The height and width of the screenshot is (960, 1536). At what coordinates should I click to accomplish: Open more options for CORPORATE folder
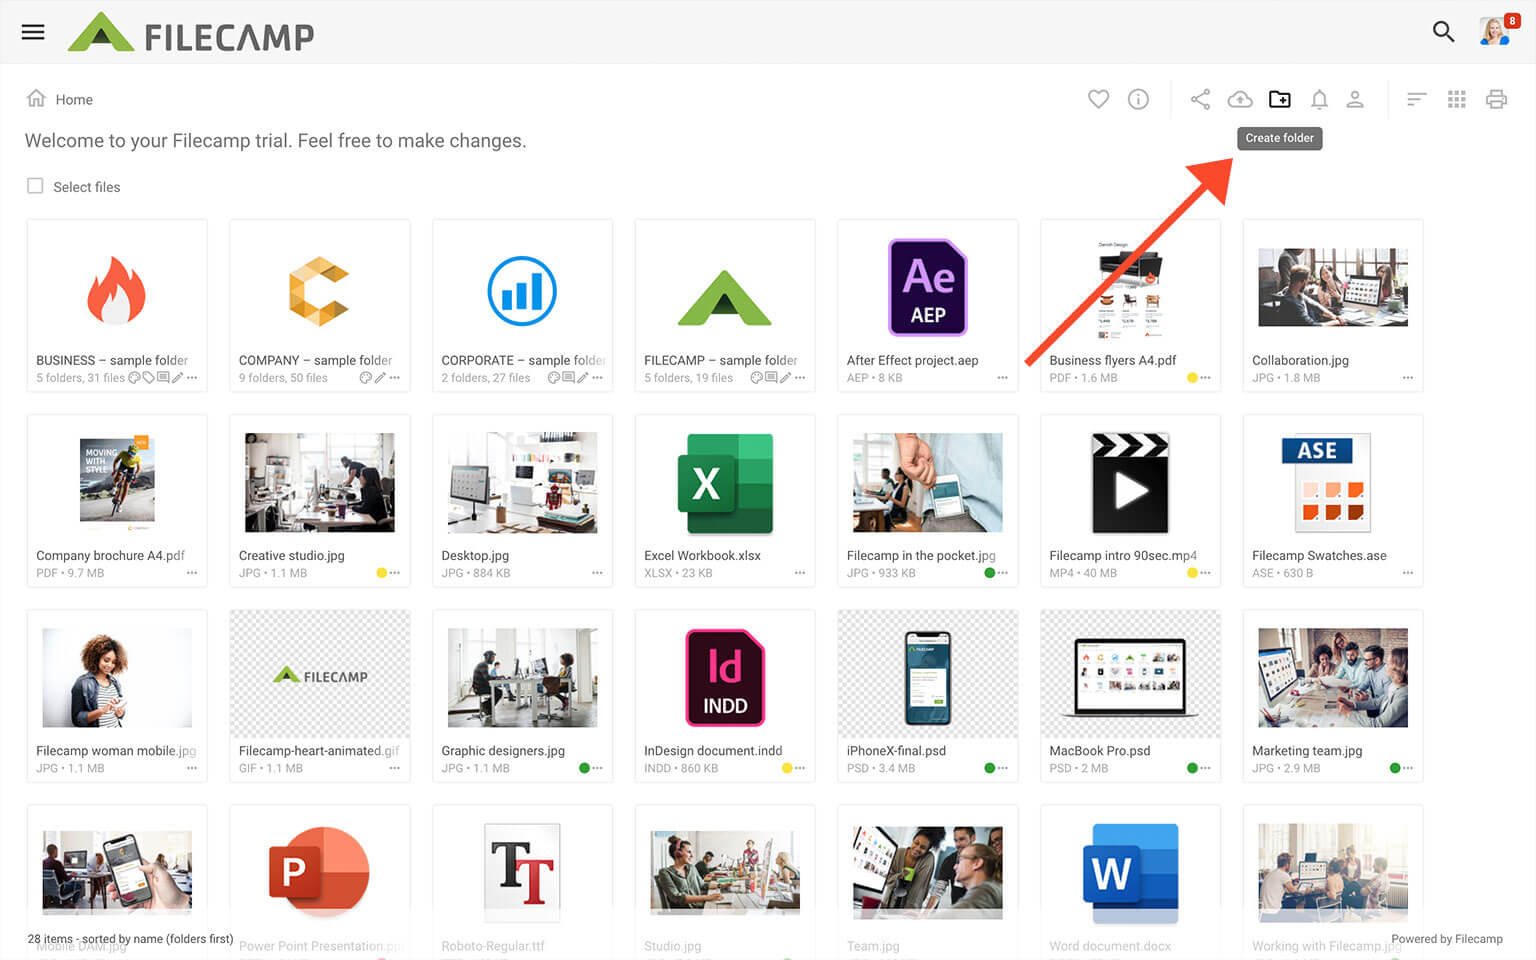[x=597, y=378]
